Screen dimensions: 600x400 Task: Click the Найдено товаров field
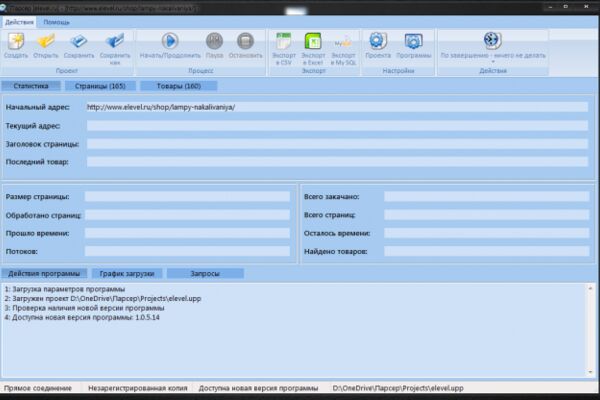tap(486, 251)
